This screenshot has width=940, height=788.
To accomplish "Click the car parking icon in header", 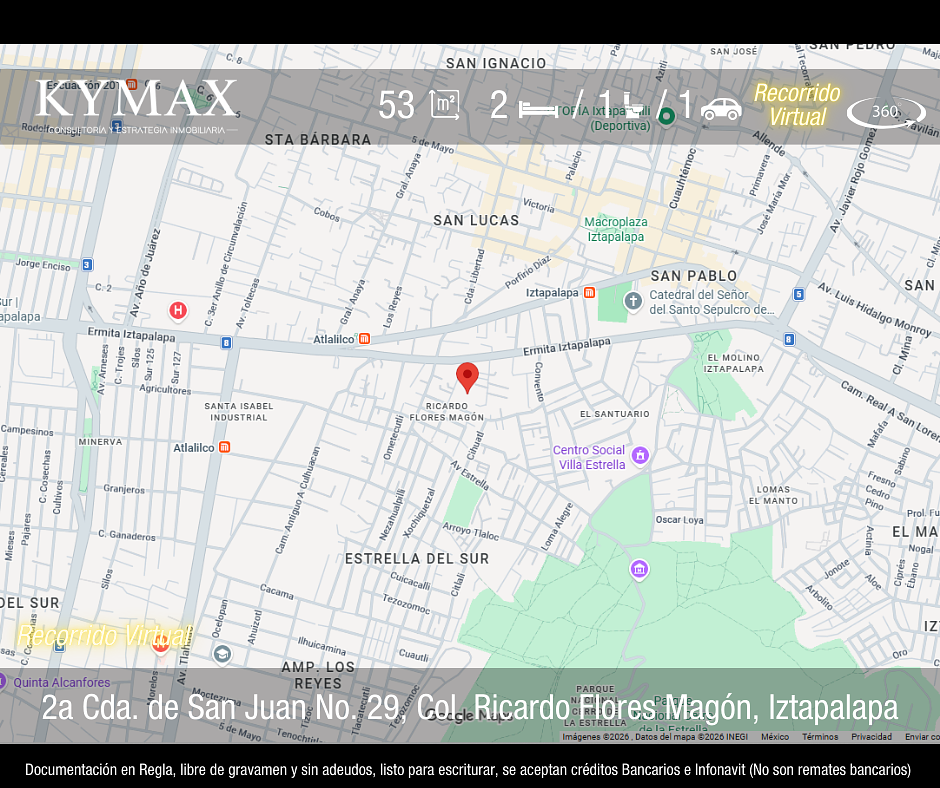I will tap(721, 108).
